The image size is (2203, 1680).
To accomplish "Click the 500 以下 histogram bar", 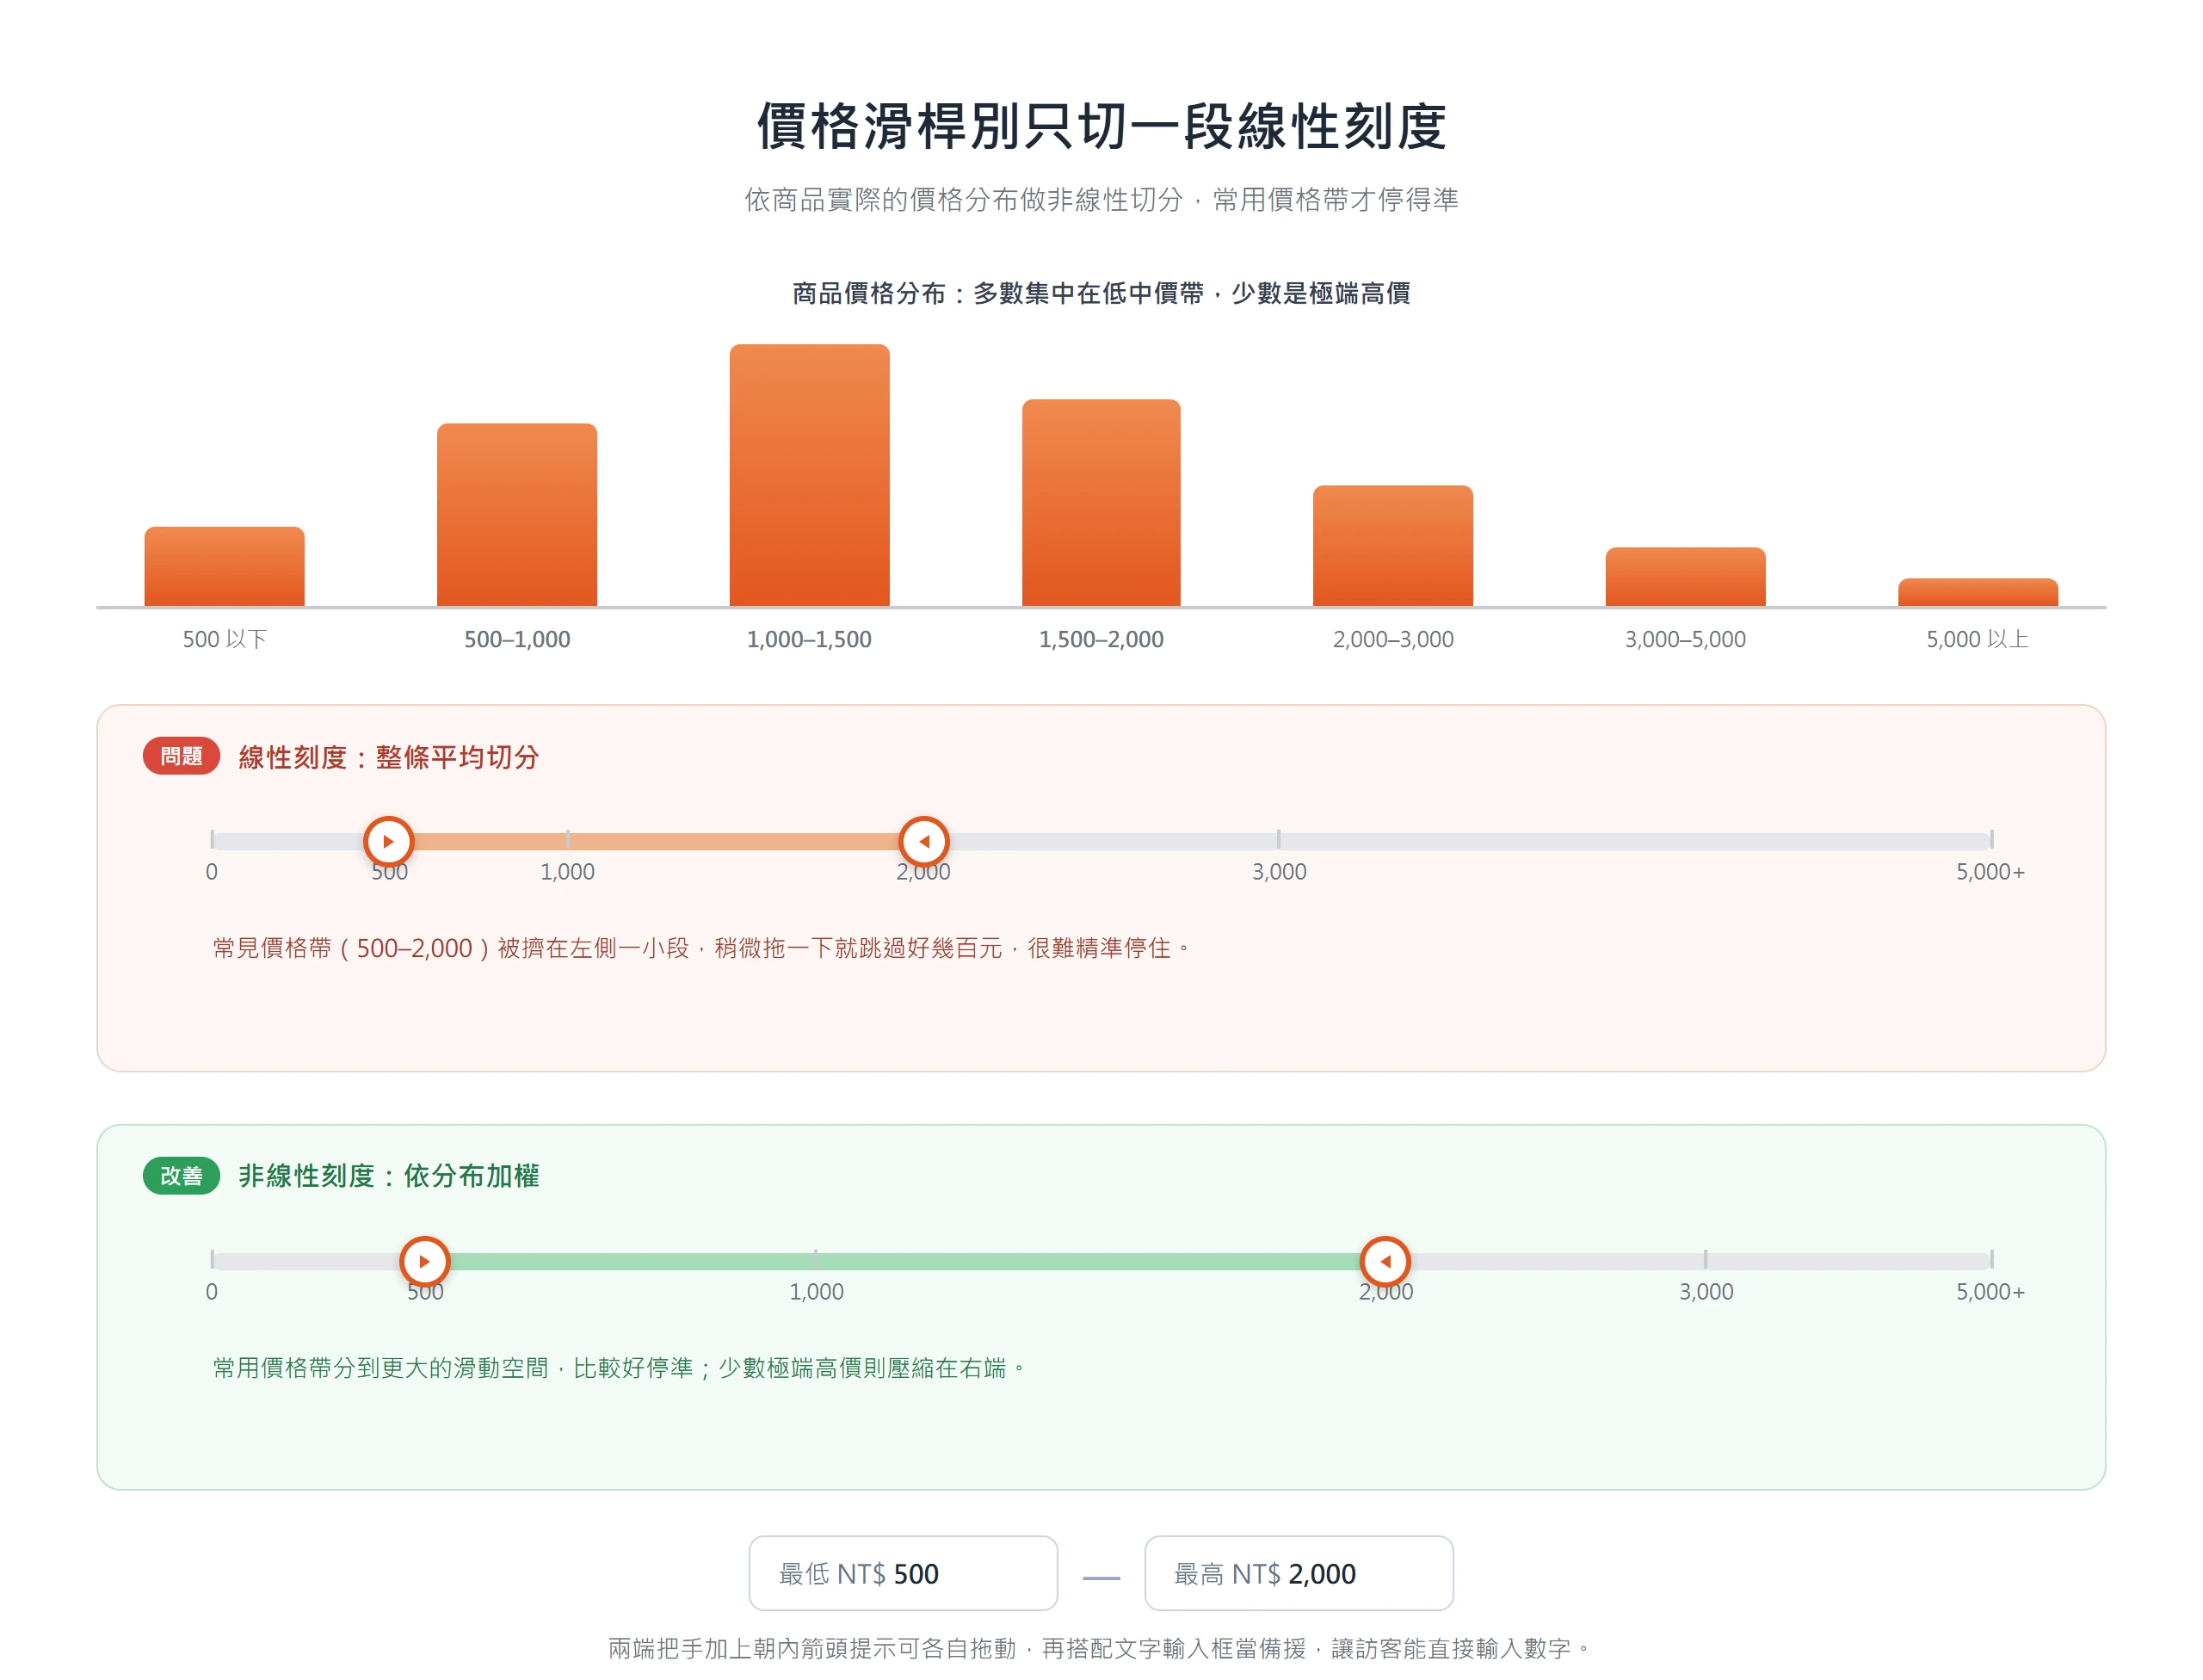I will pyautogui.click(x=224, y=566).
